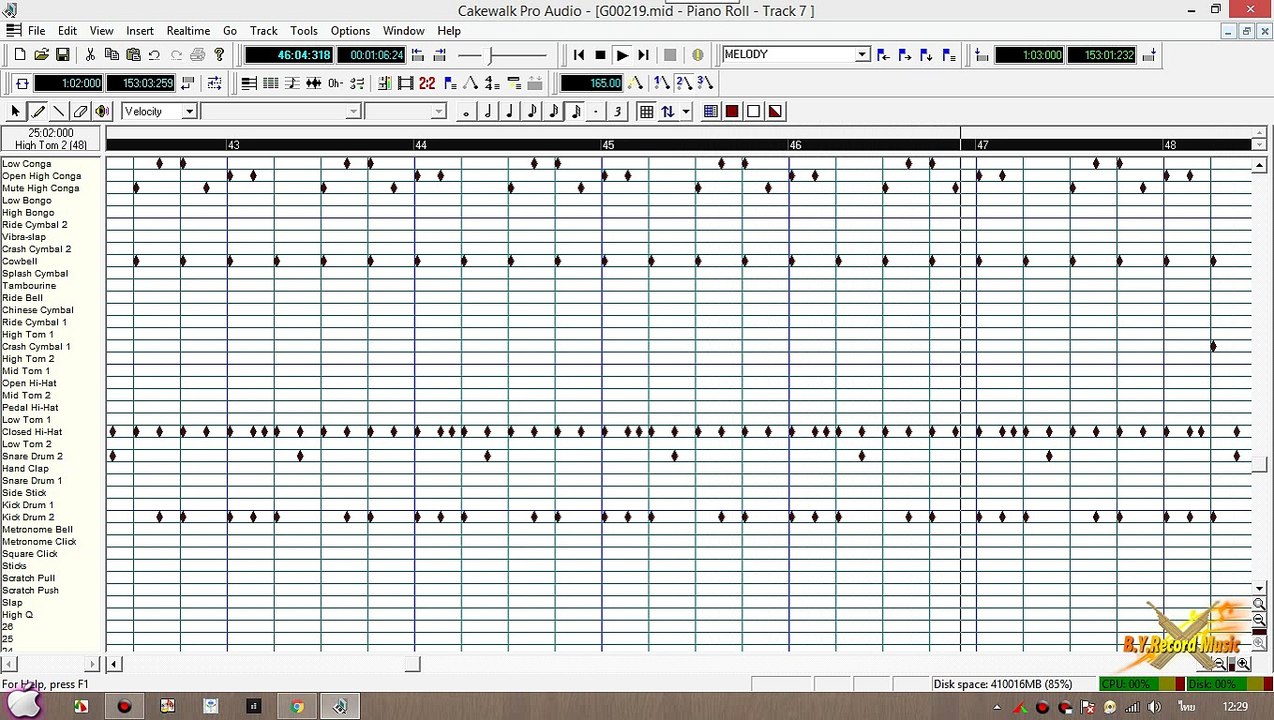The height and width of the screenshot is (720, 1274).
Task: Click the New file icon
Action: [x=20, y=55]
